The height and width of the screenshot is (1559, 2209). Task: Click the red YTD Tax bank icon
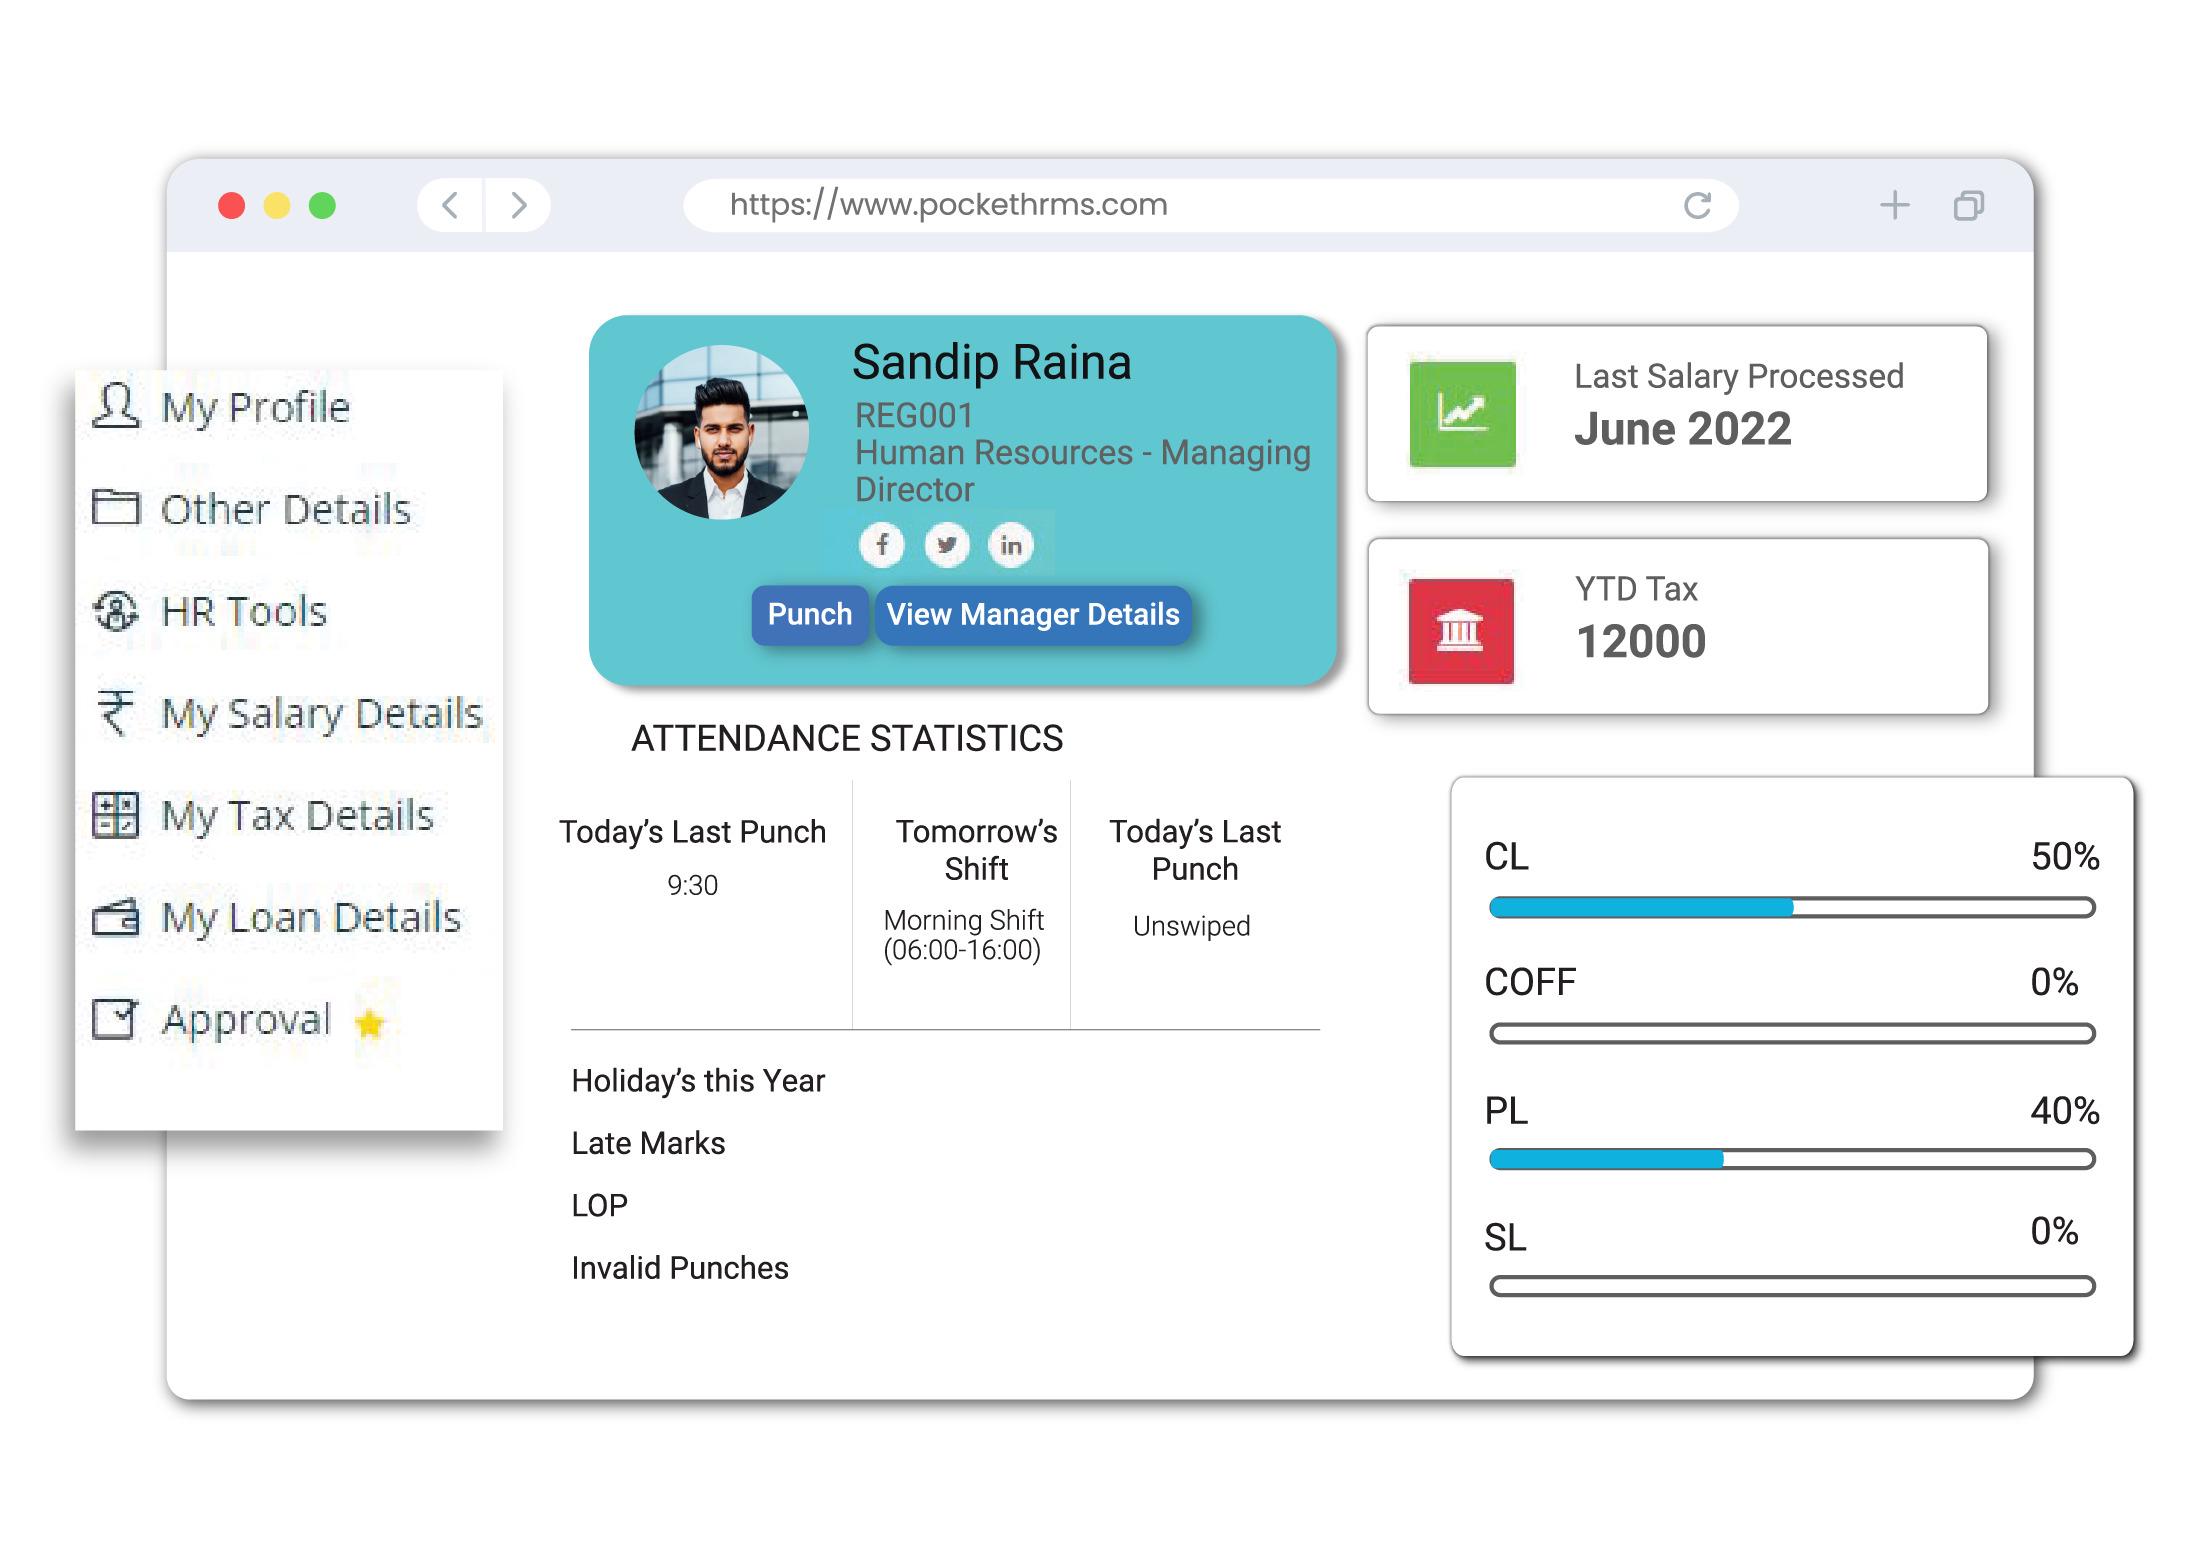click(x=1460, y=631)
